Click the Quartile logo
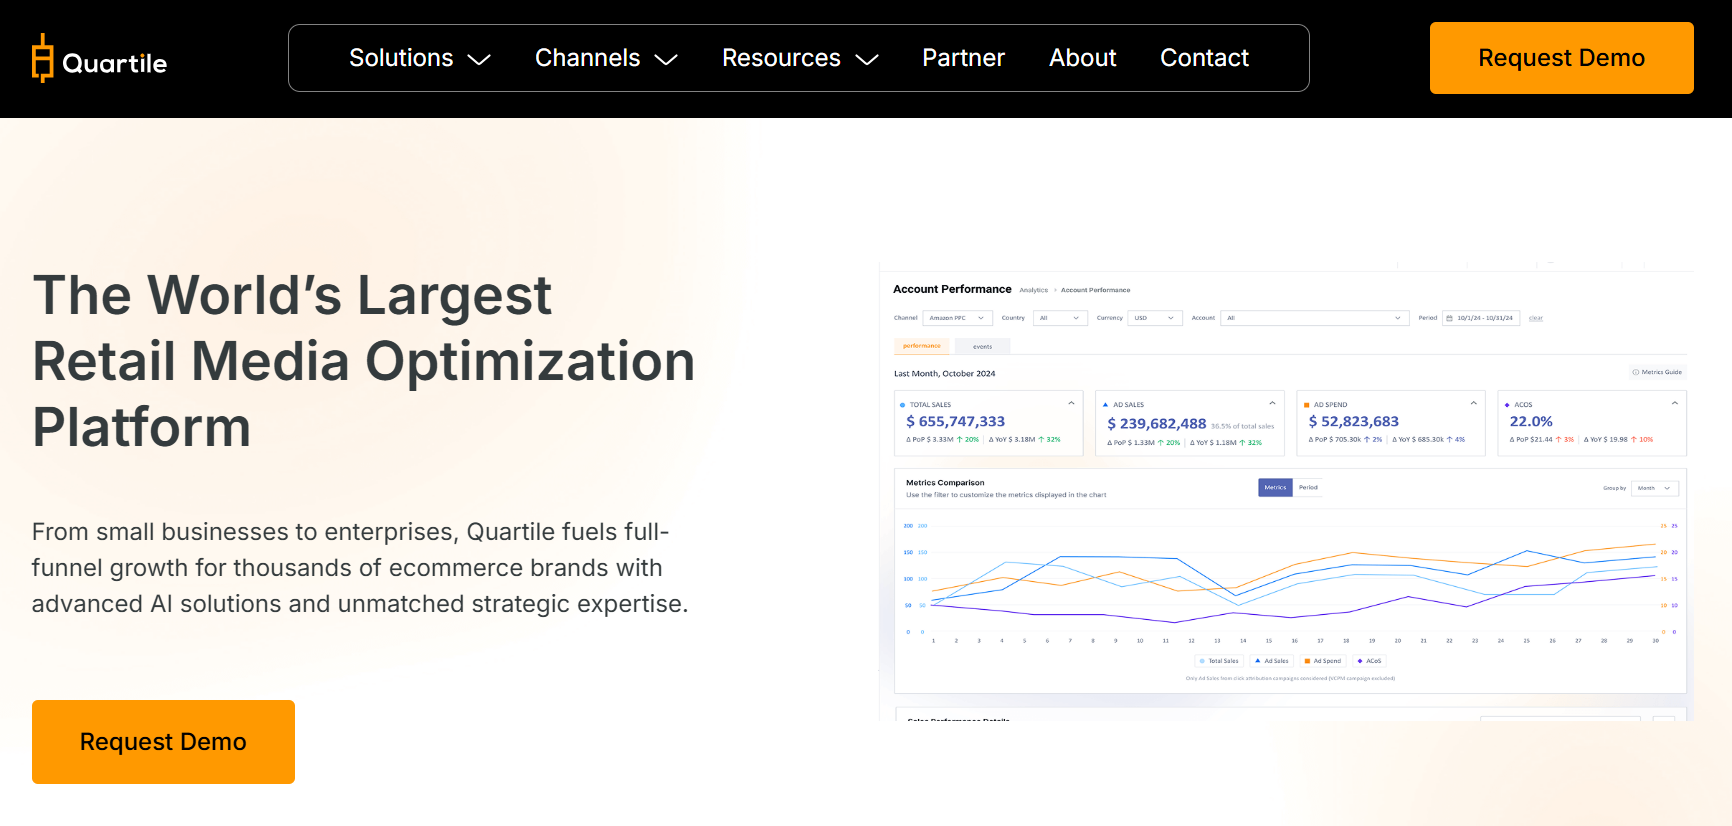This screenshot has height=826, width=1732. pos(99,59)
